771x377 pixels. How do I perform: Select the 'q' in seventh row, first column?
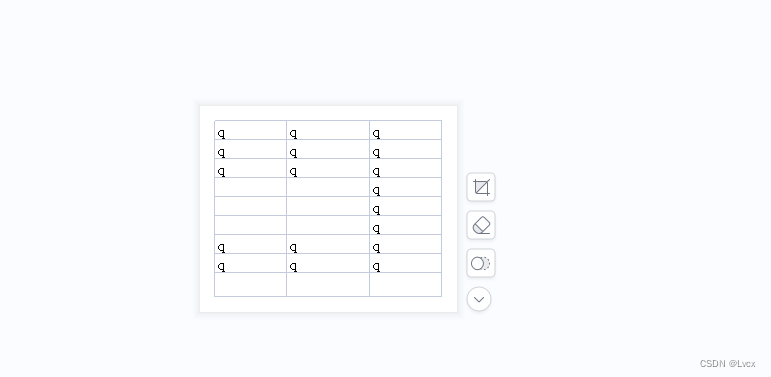[222, 248]
